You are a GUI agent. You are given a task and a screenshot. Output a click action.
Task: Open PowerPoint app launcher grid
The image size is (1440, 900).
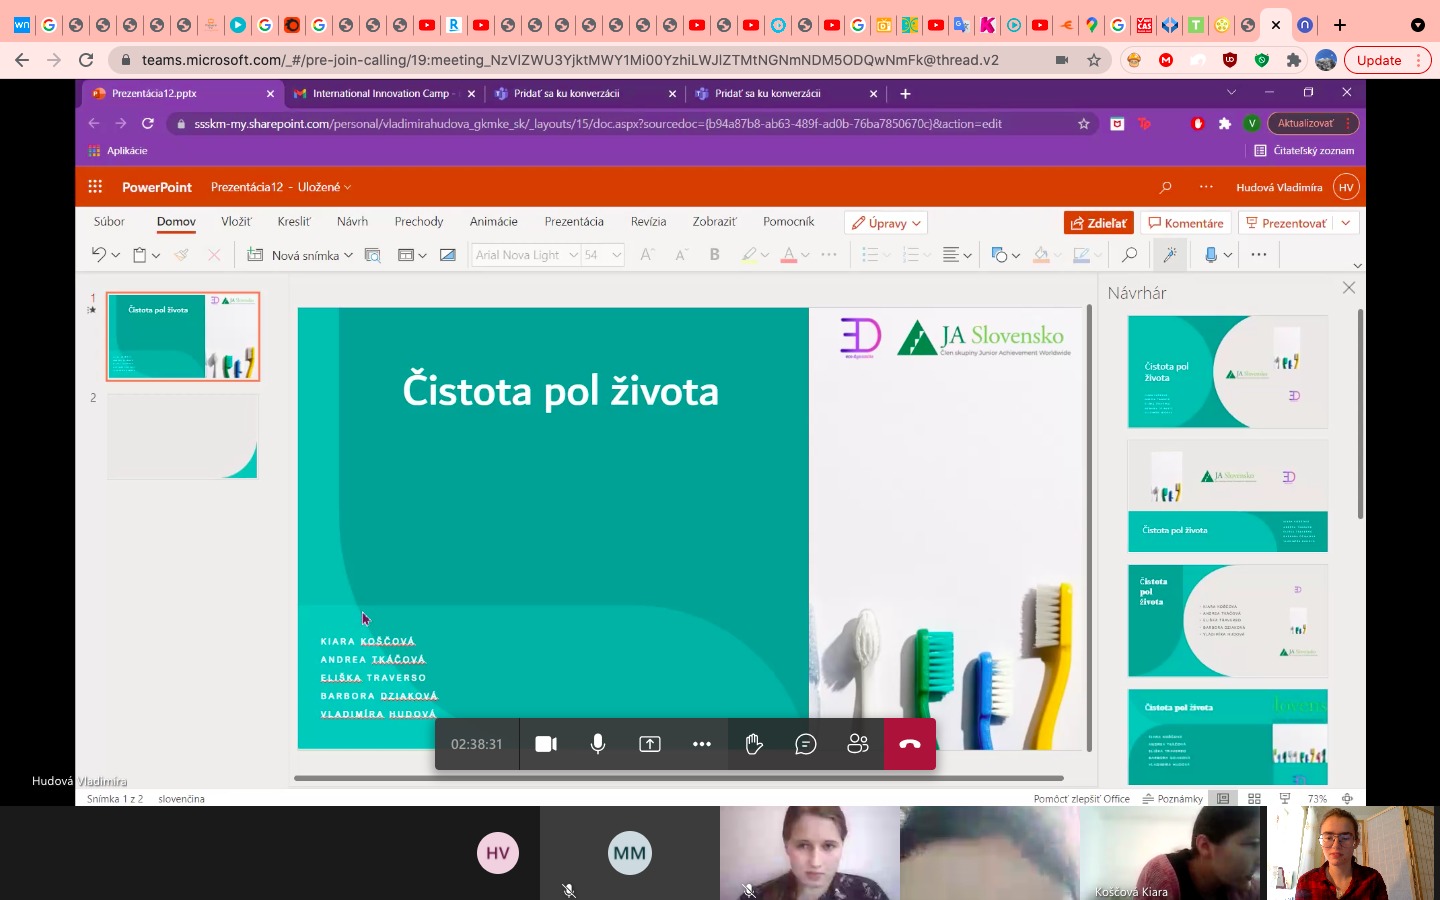pos(95,187)
